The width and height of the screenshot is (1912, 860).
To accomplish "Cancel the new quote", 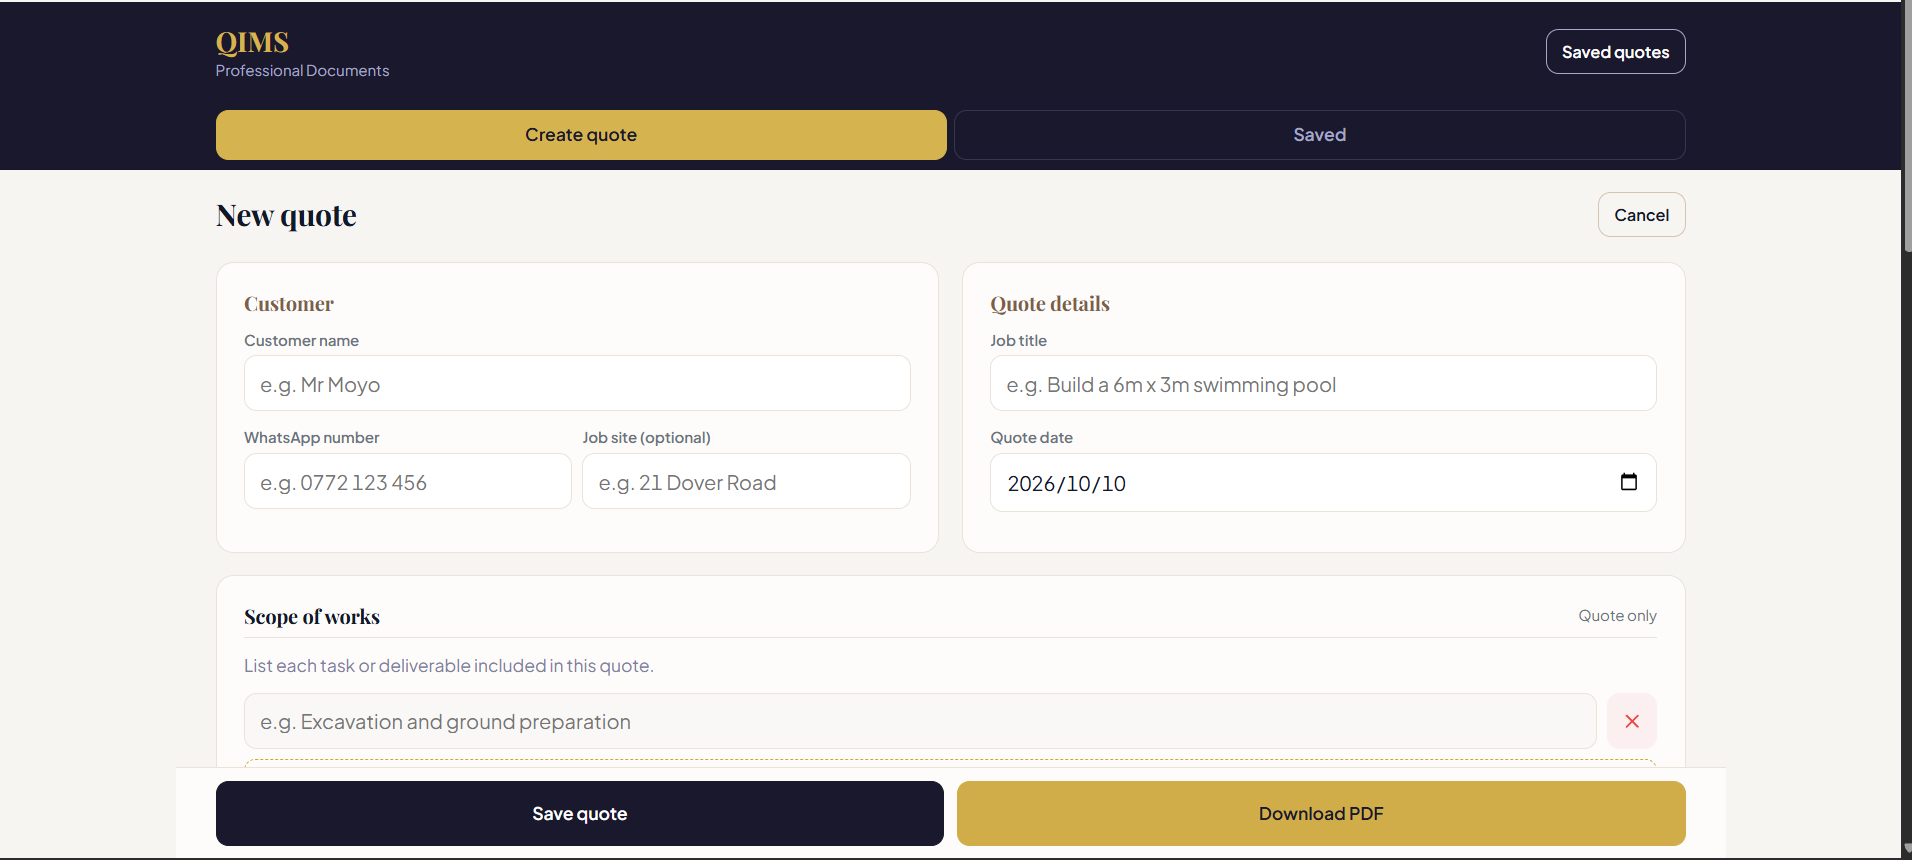I will [x=1641, y=215].
